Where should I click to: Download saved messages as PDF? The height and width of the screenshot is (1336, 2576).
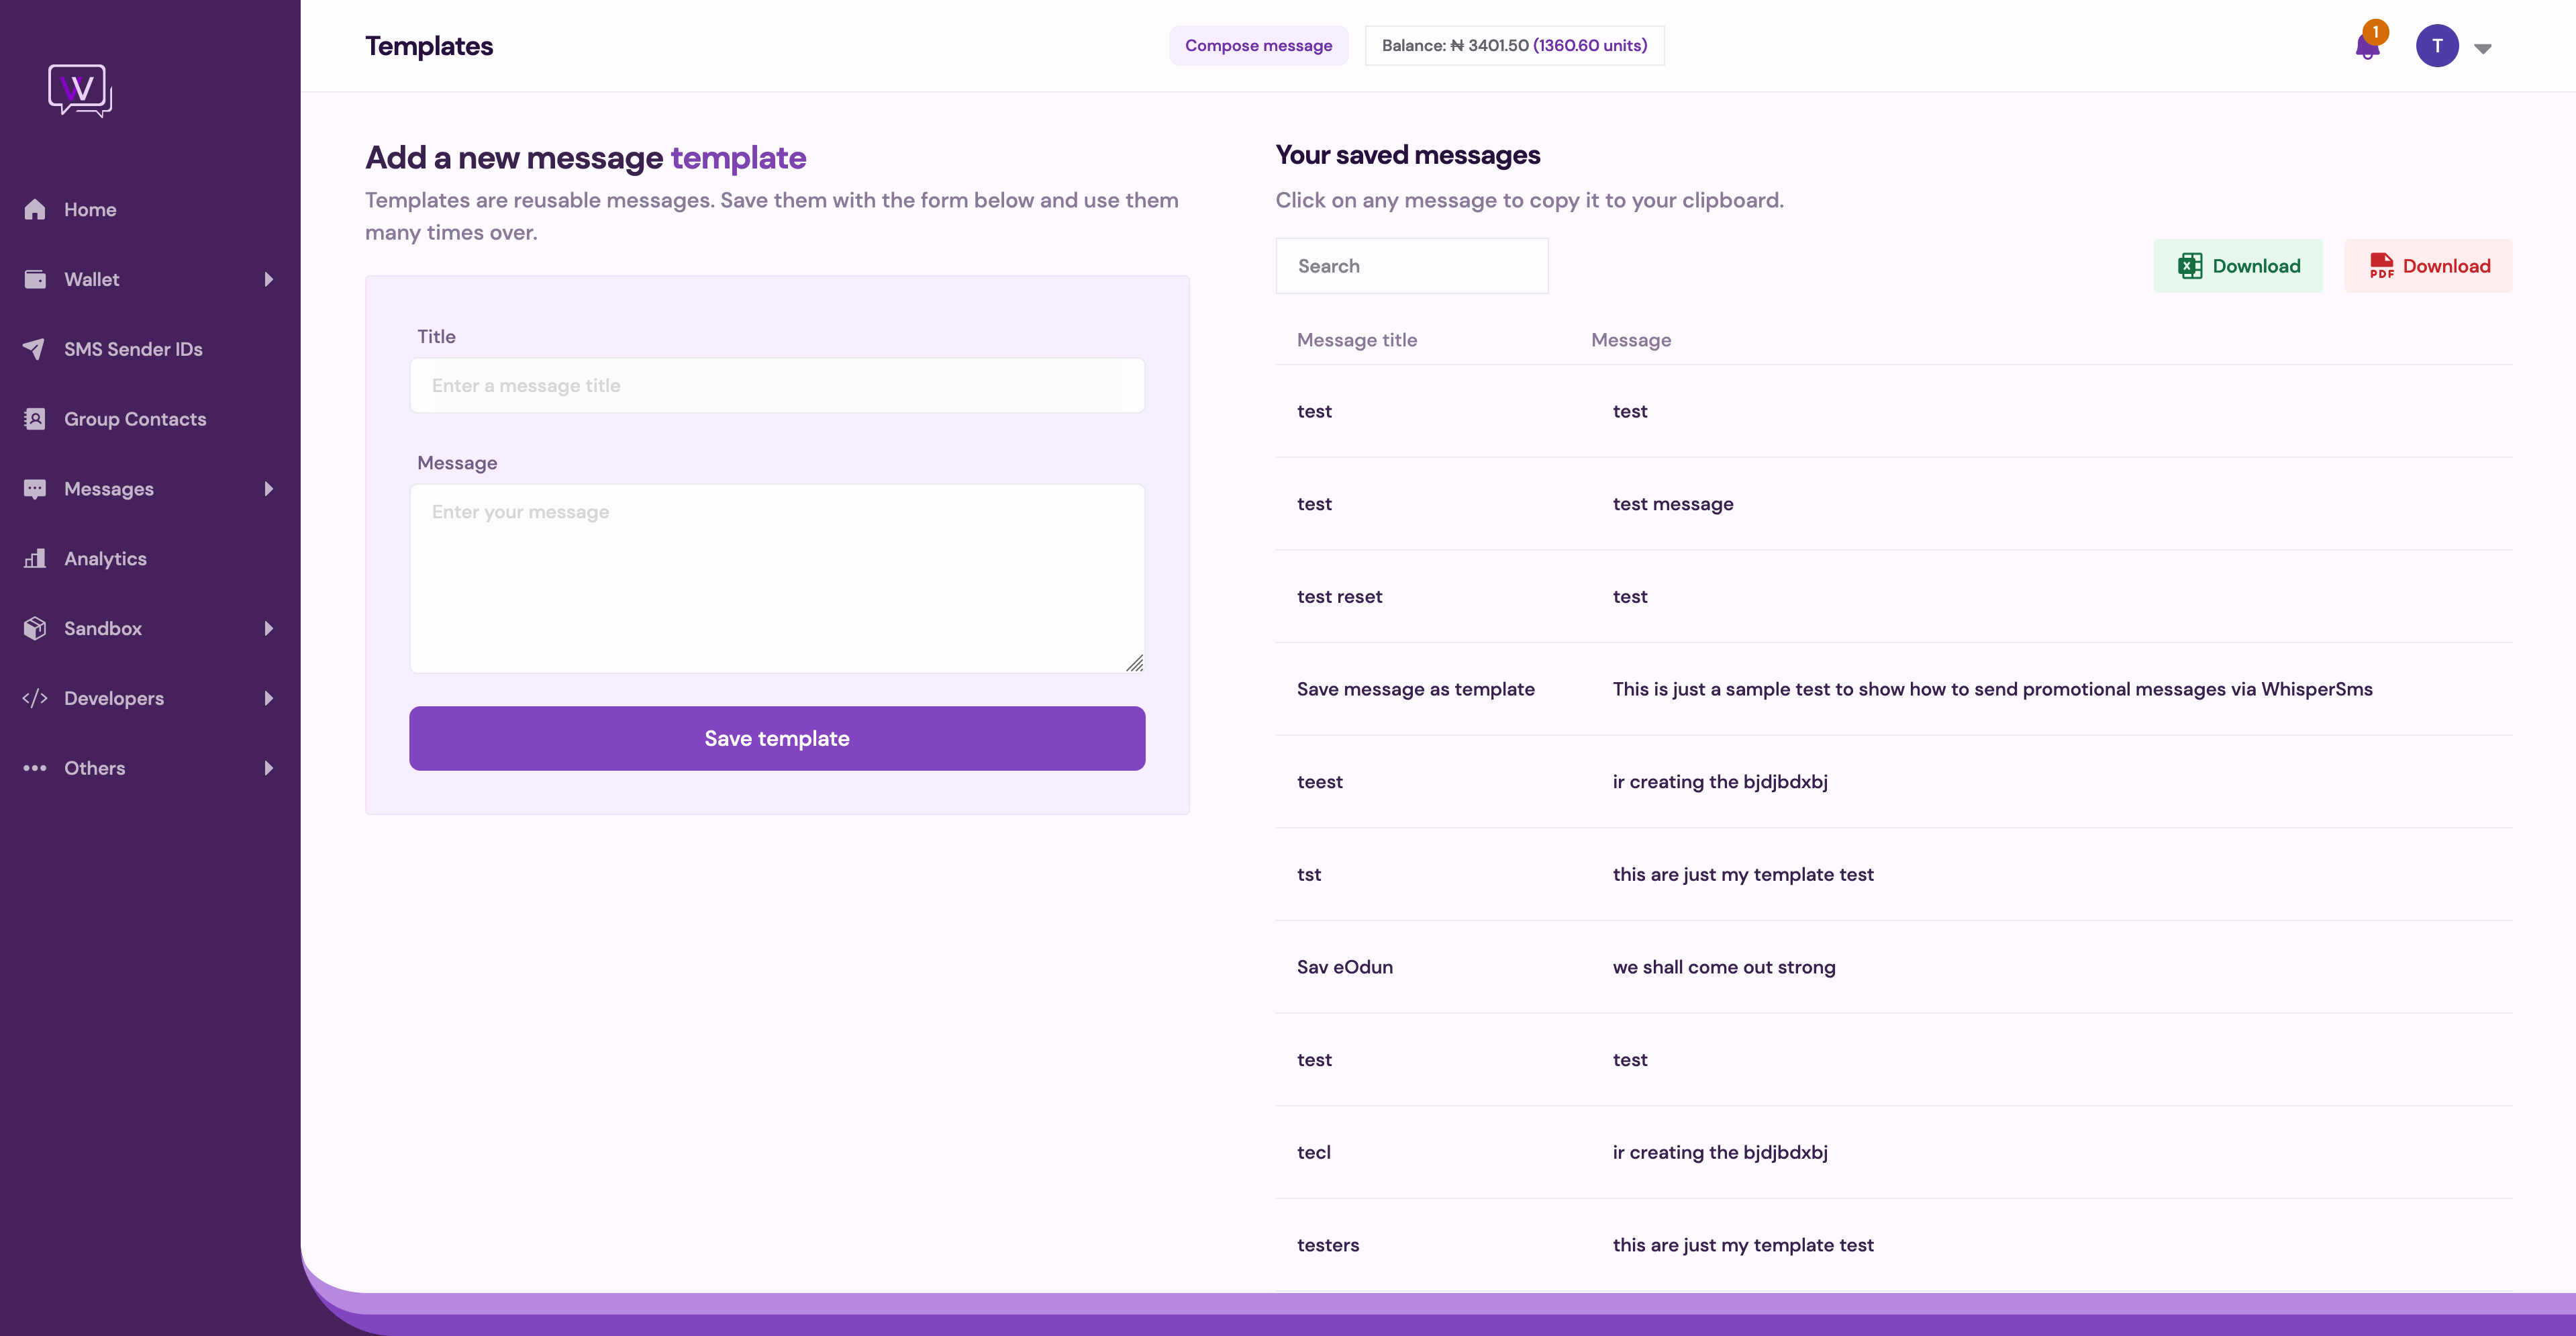tap(2428, 266)
